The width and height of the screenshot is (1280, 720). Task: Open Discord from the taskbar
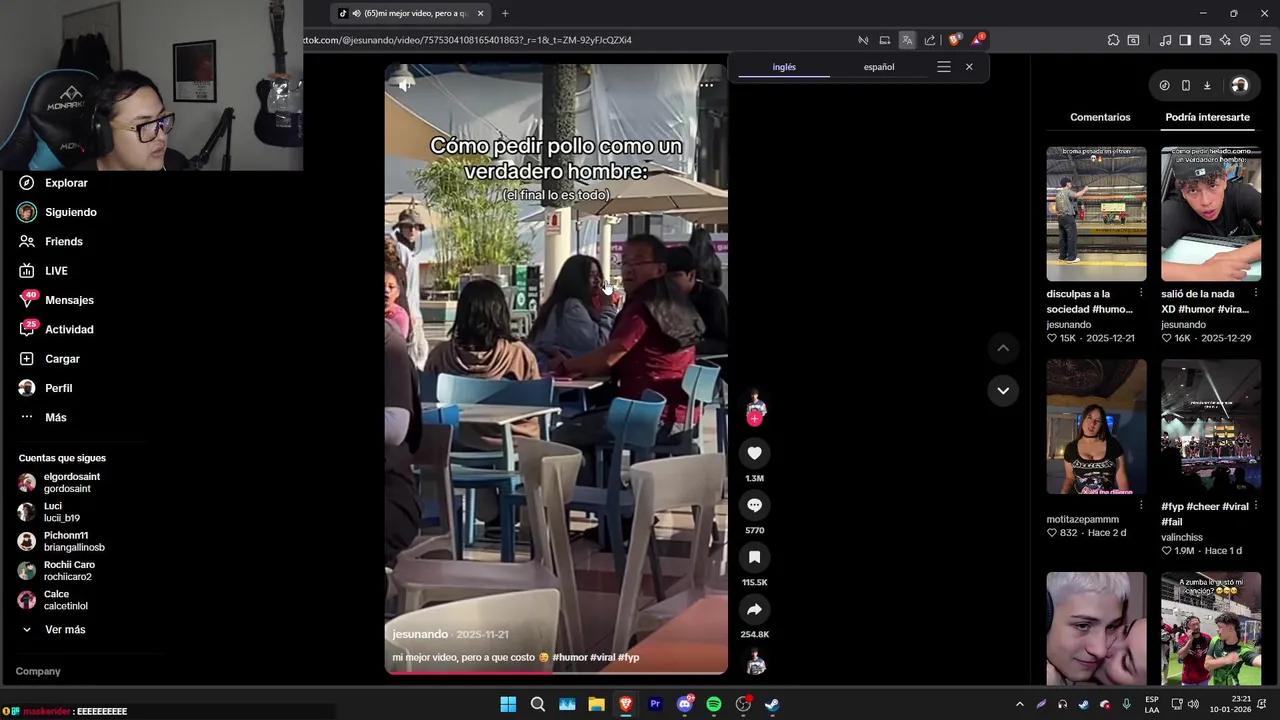(685, 704)
